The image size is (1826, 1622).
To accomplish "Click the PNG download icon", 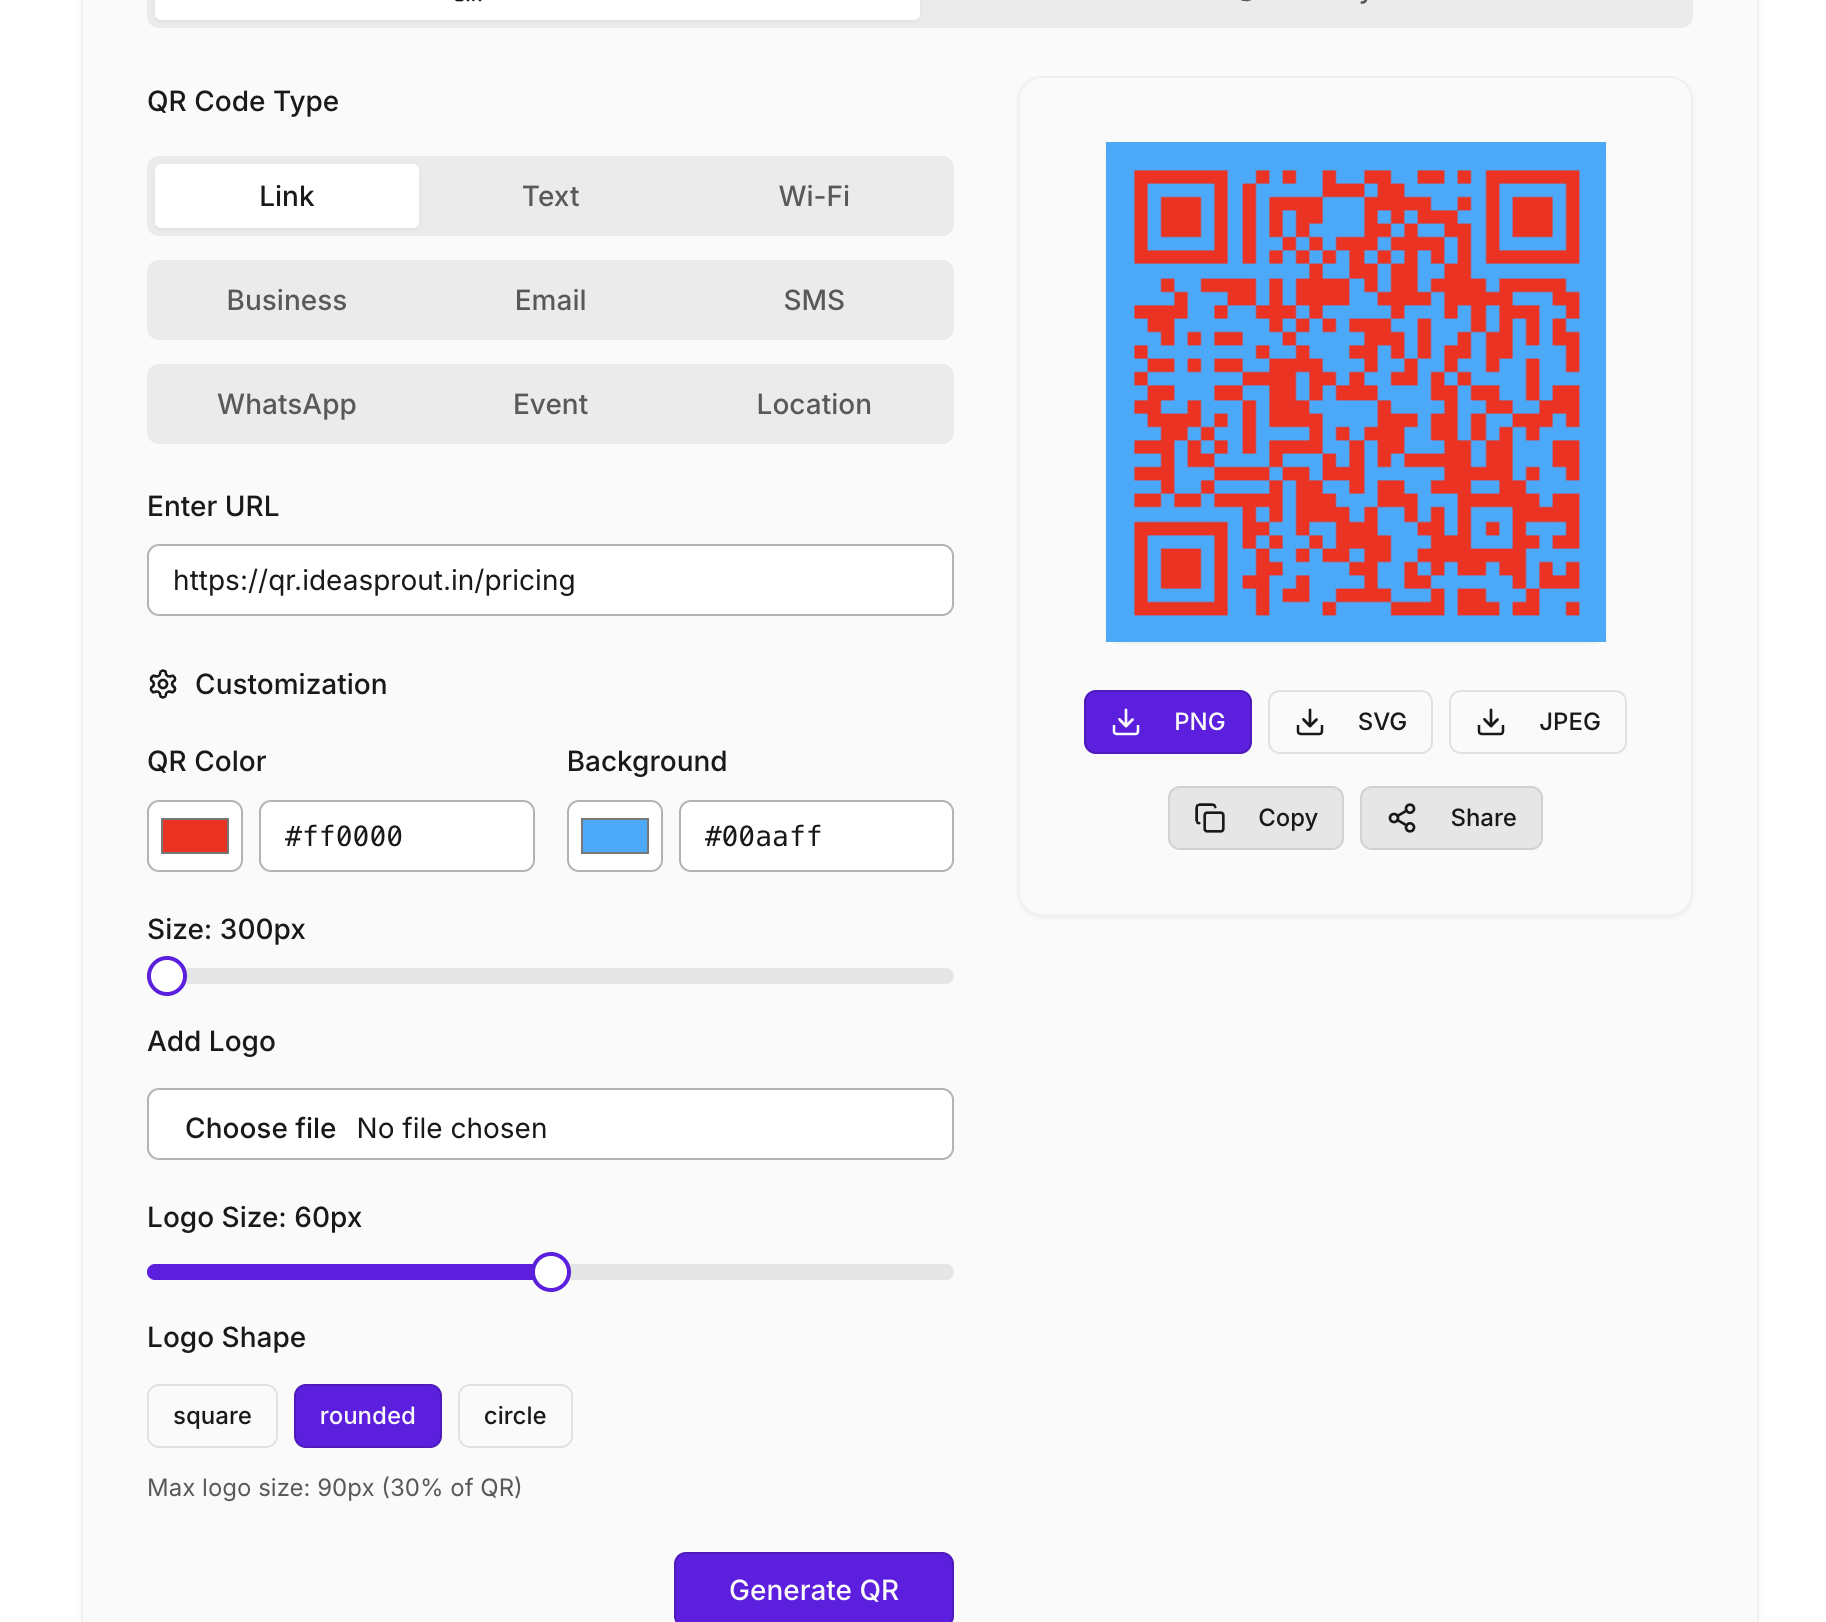I will click(x=1127, y=721).
